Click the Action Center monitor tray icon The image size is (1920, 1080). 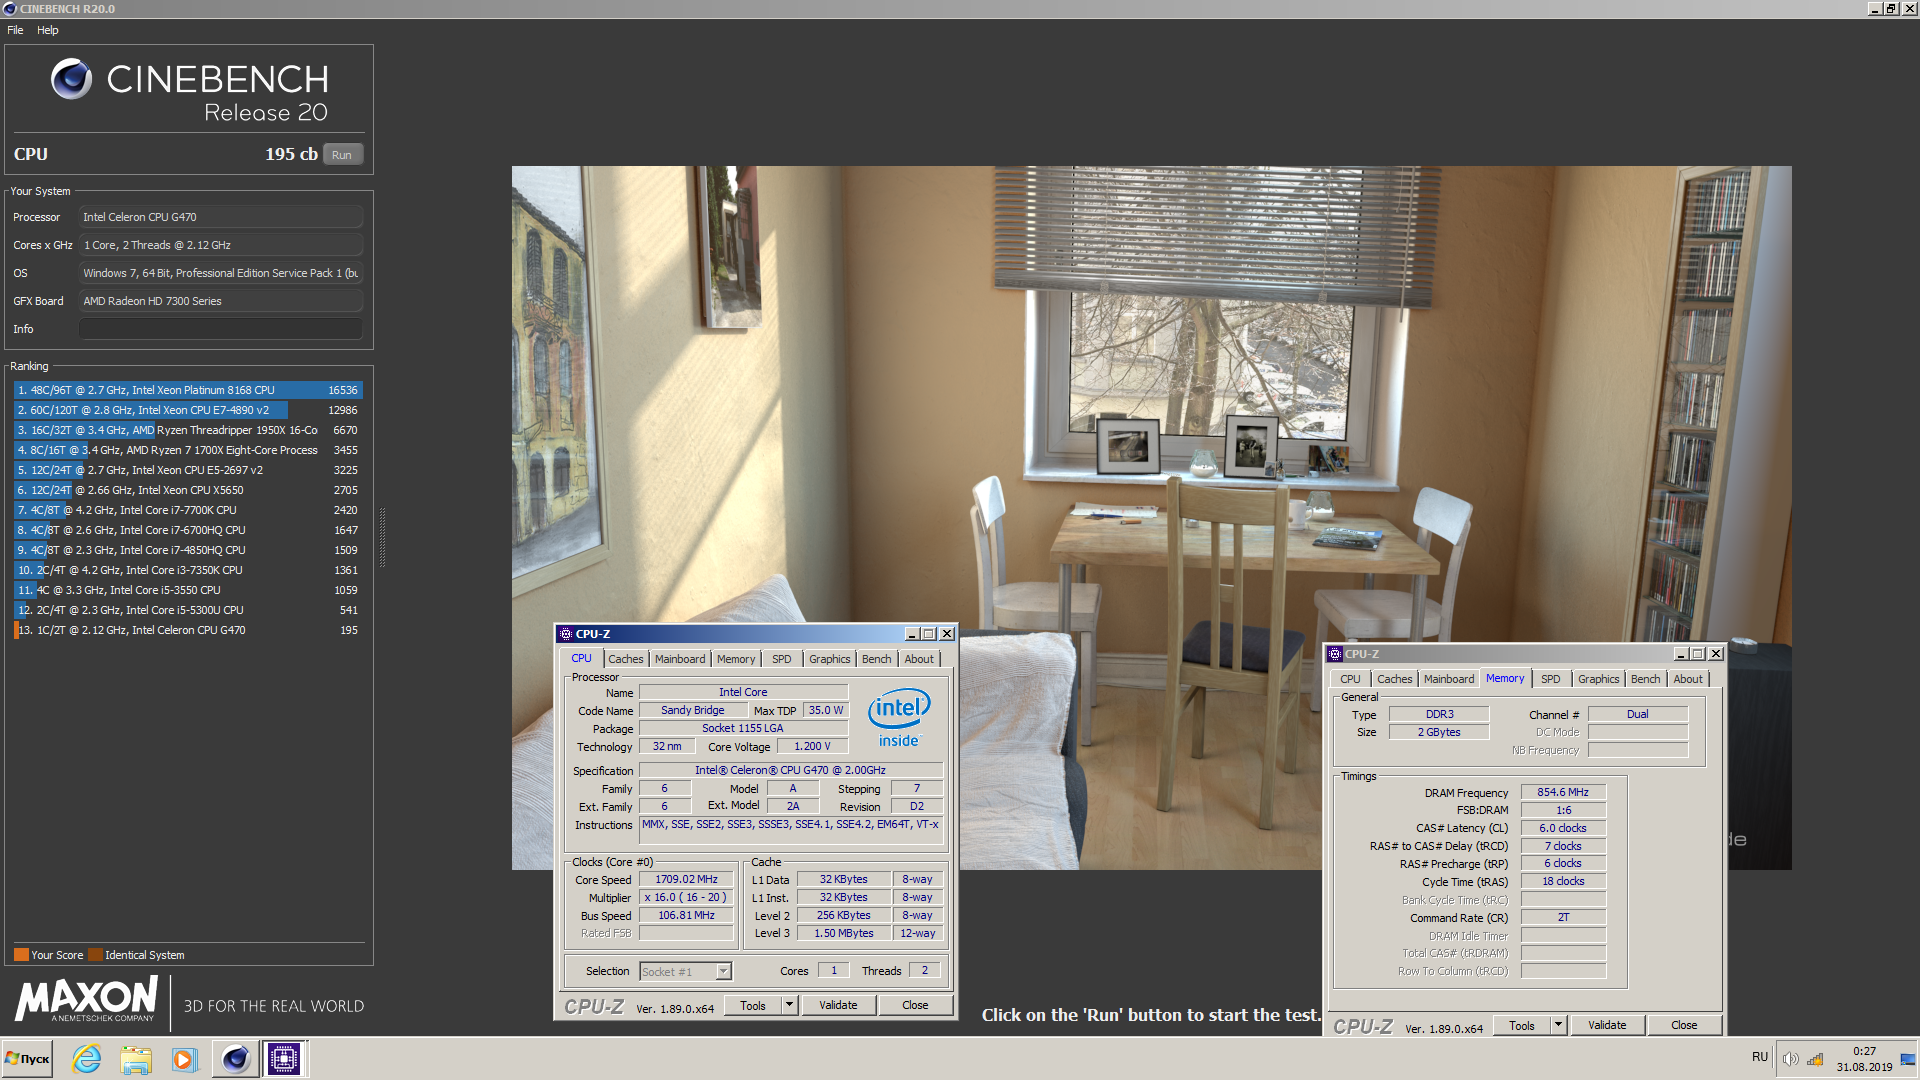tap(1908, 1058)
